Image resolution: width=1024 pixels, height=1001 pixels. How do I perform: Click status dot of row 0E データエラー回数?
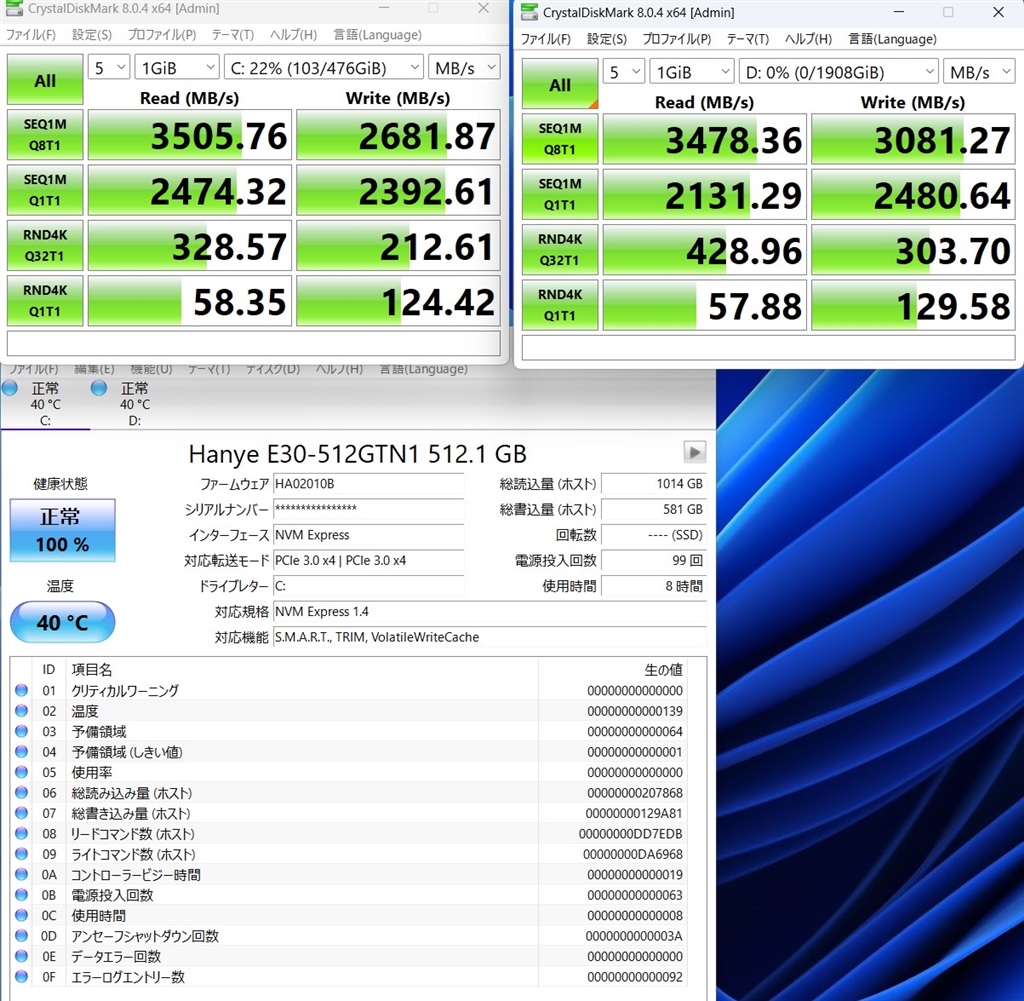[22, 956]
